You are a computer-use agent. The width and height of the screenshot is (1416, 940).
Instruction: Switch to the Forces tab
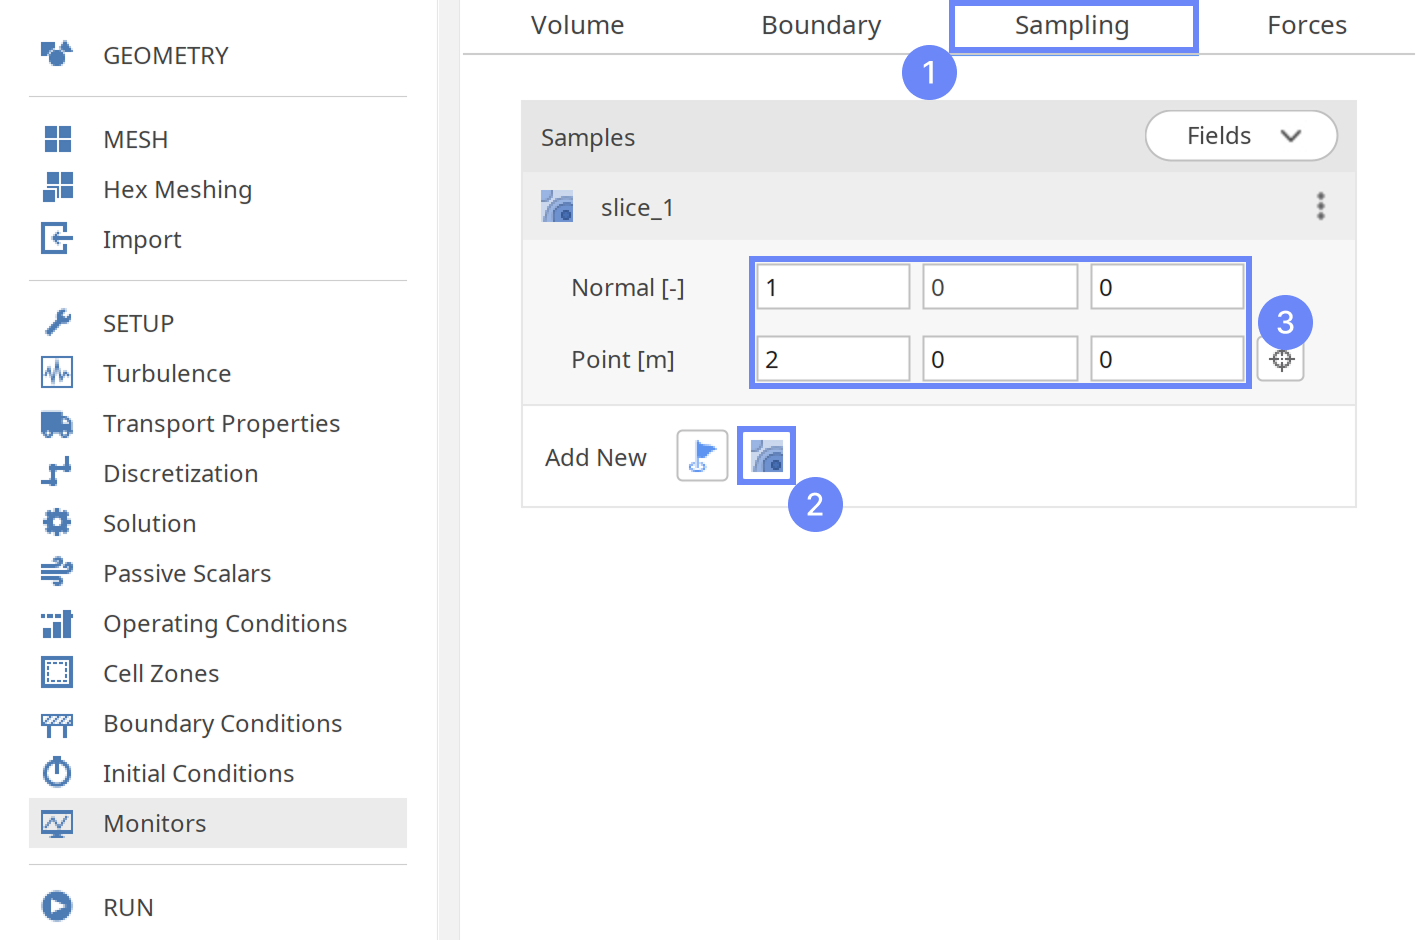point(1306,25)
